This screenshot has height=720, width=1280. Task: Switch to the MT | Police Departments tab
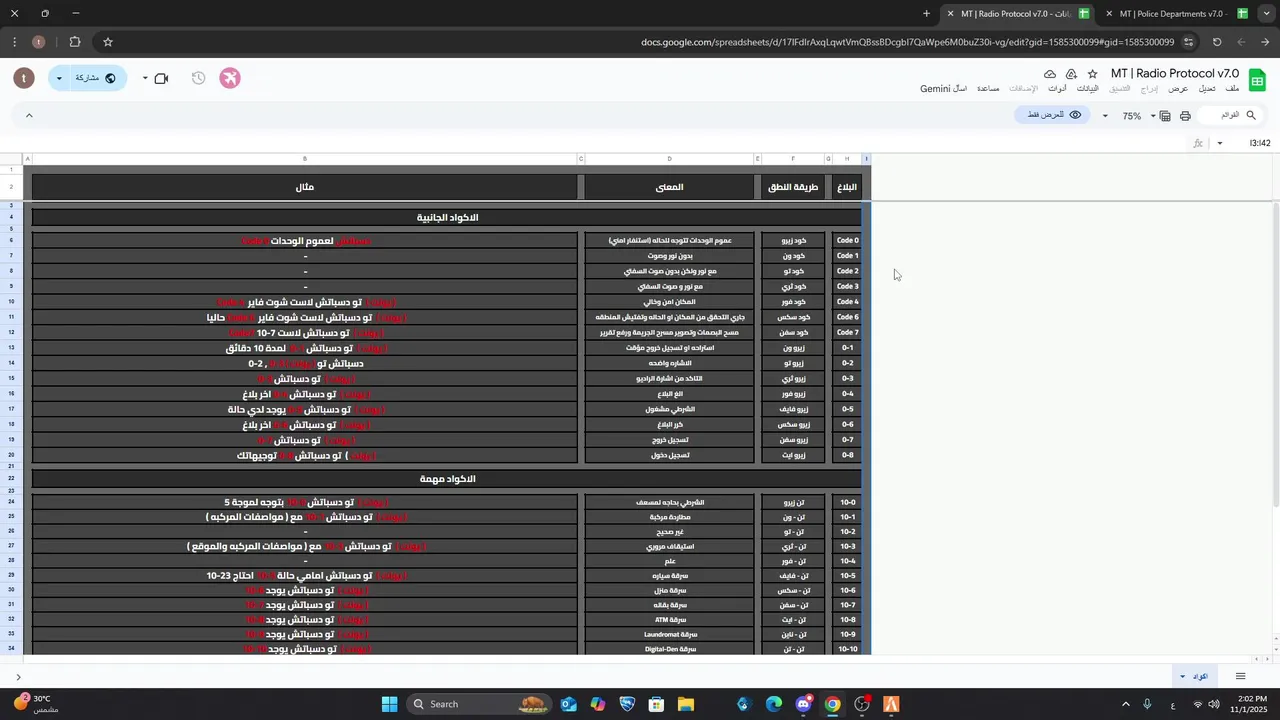pos(1171,14)
